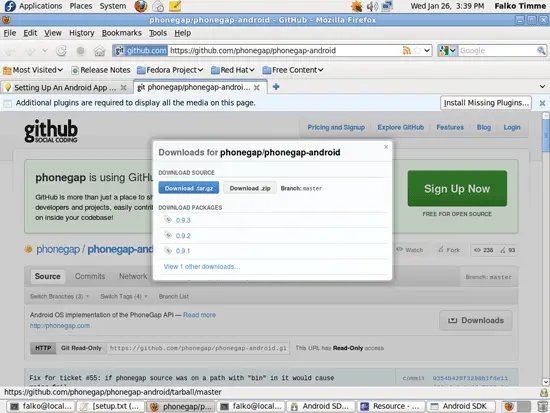
Task: Click the Fedora logo Applications icon
Action: (9, 6)
